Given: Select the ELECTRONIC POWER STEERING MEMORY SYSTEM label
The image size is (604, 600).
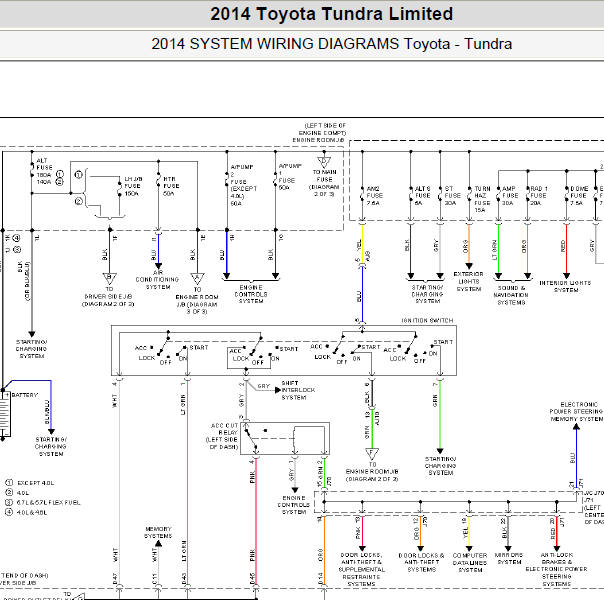Looking at the screenshot, I should click(x=576, y=412).
